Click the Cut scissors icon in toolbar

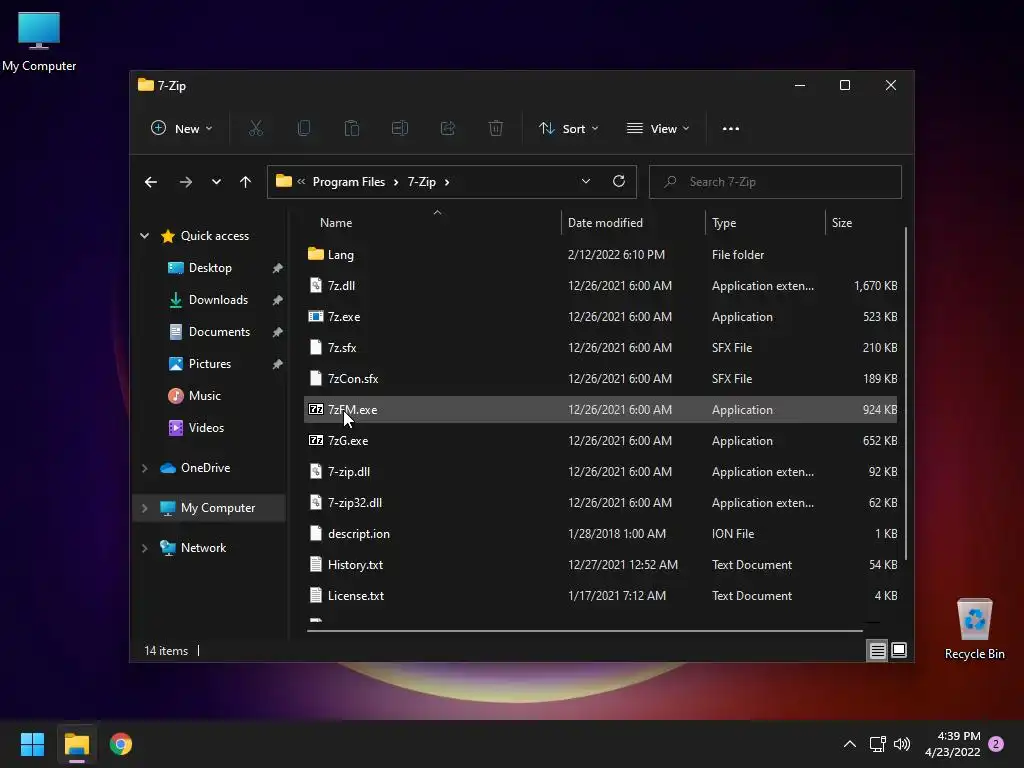click(x=255, y=129)
